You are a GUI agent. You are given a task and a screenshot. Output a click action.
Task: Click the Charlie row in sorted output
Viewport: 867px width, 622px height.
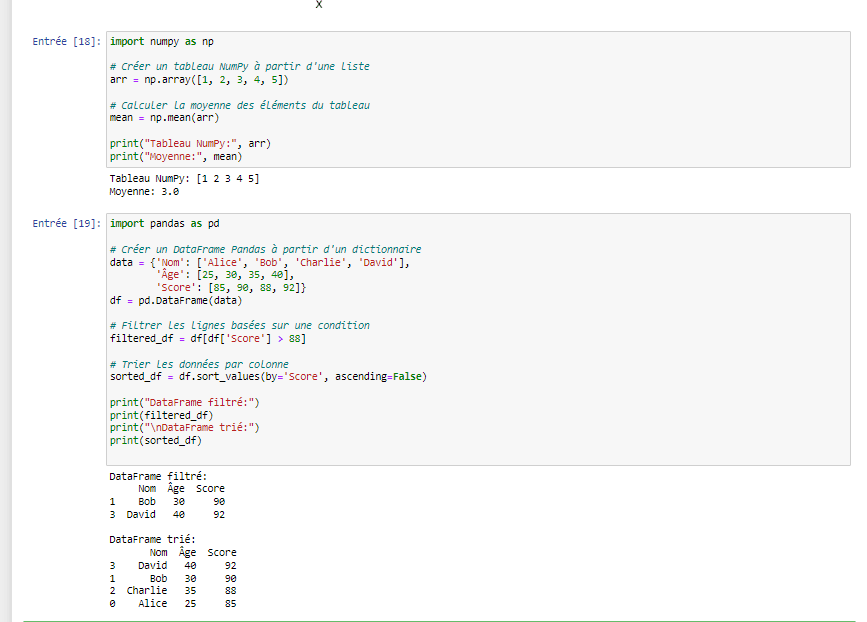click(x=172, y=590)
